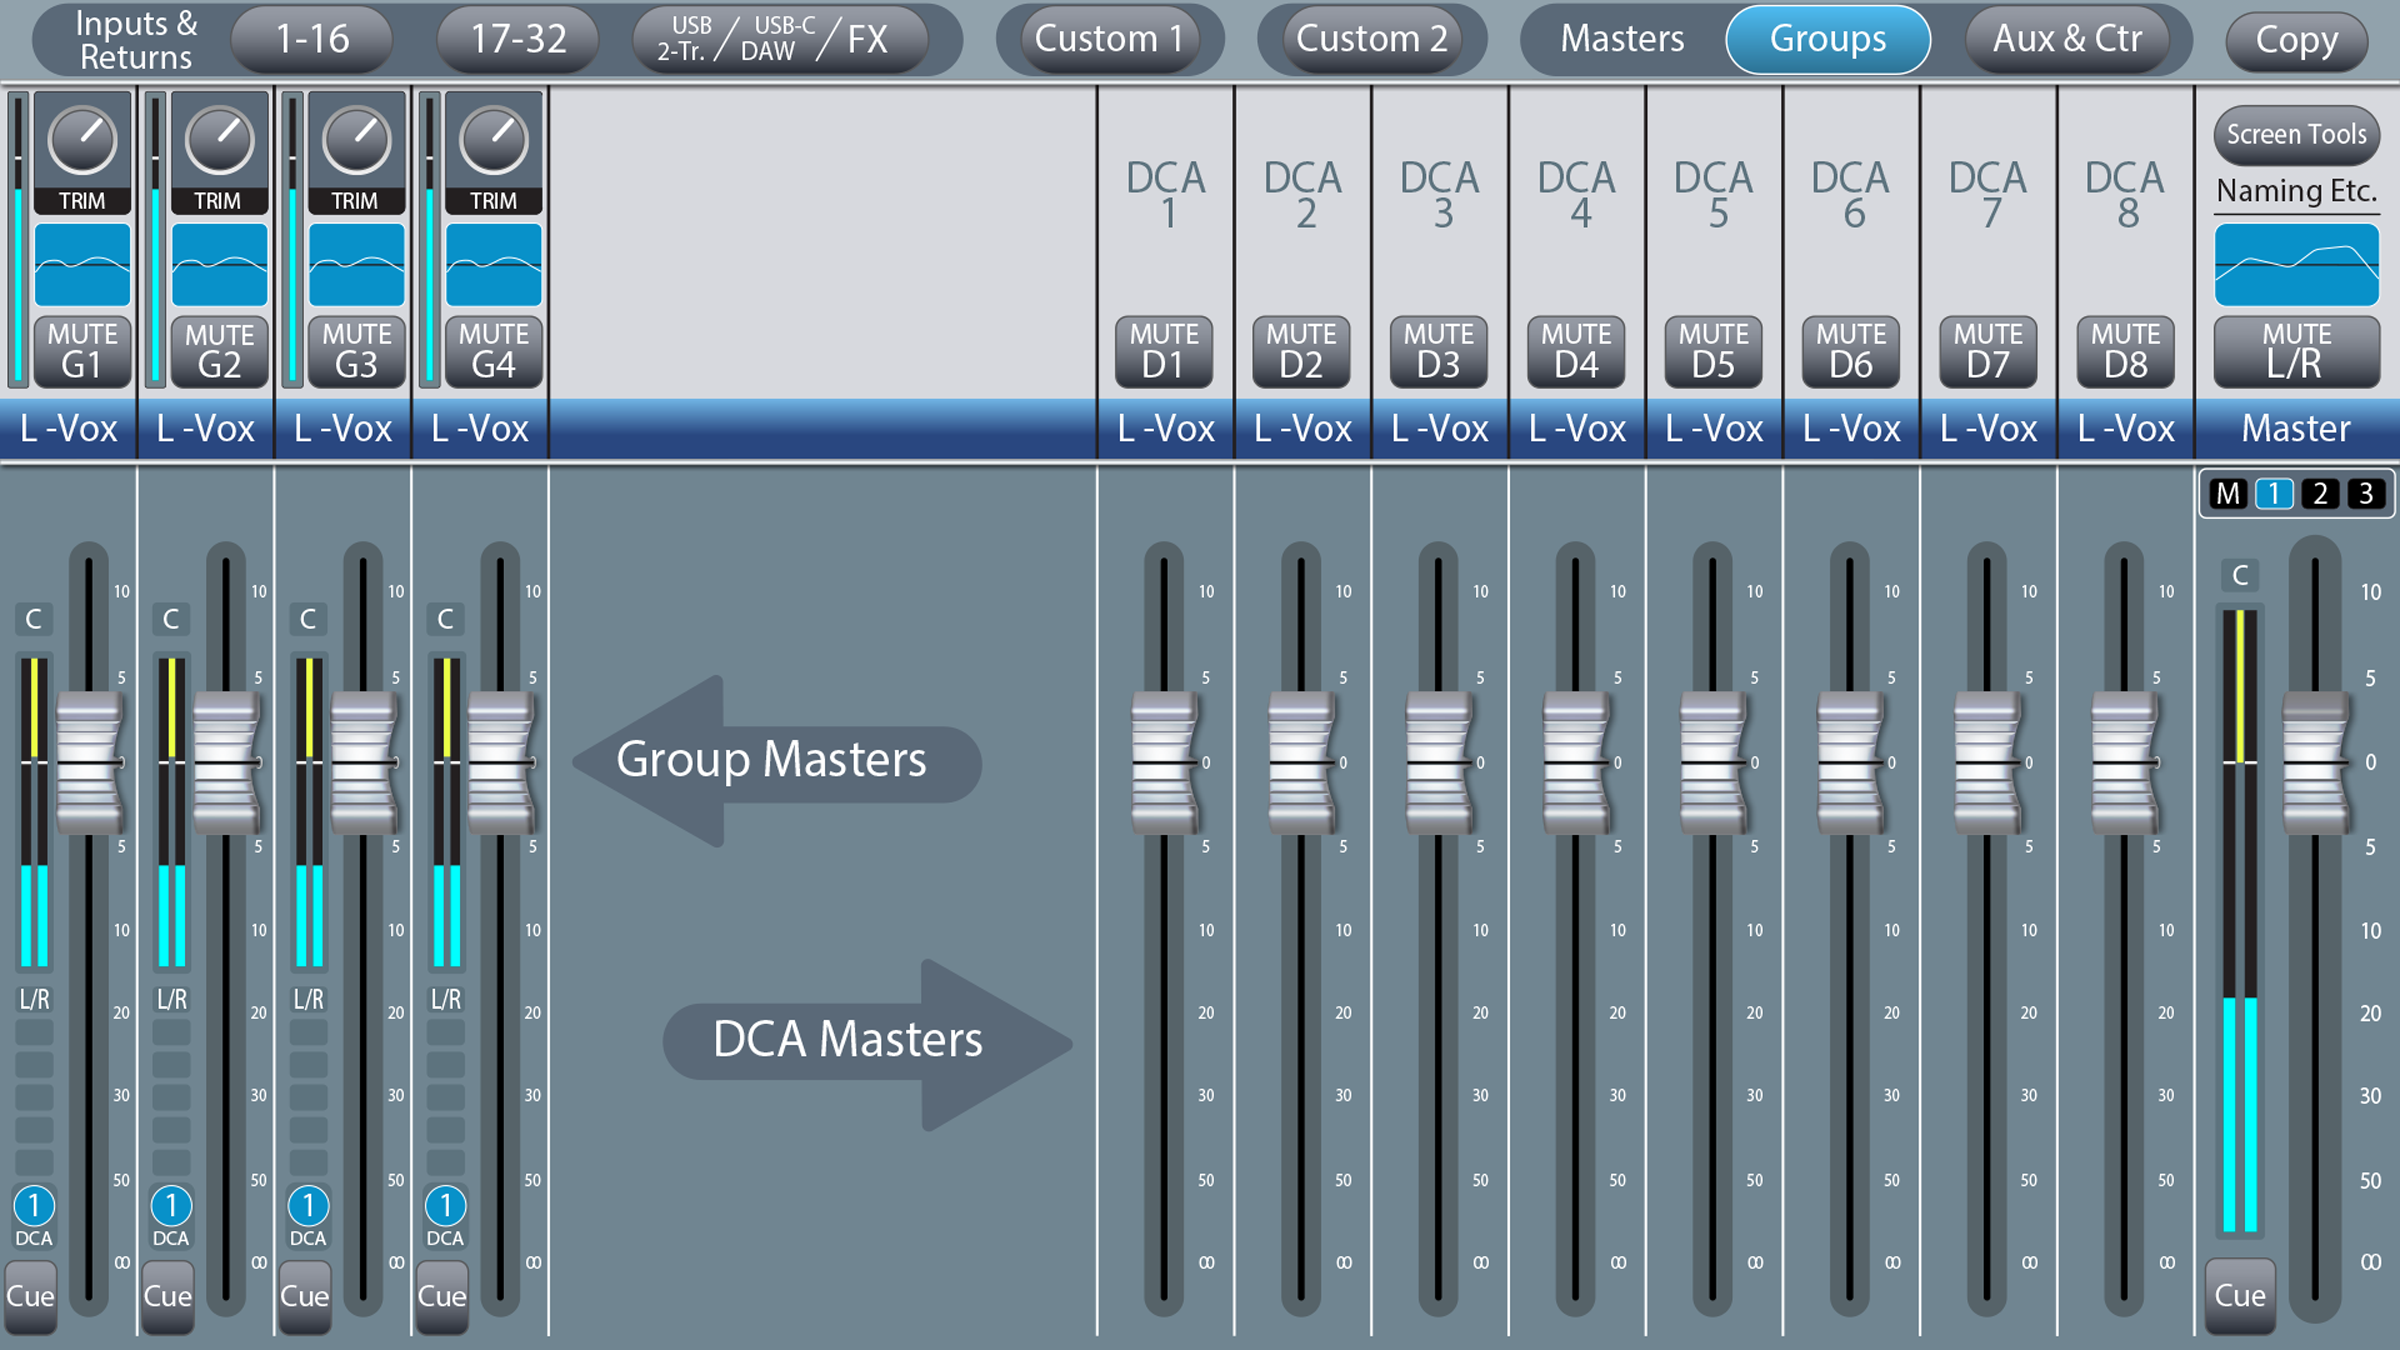Image resolution: width=2400 pixels, height=1350 pixels.
Task: Select the DCA 8 L-Vox name label
Action: pos(2125,428)
